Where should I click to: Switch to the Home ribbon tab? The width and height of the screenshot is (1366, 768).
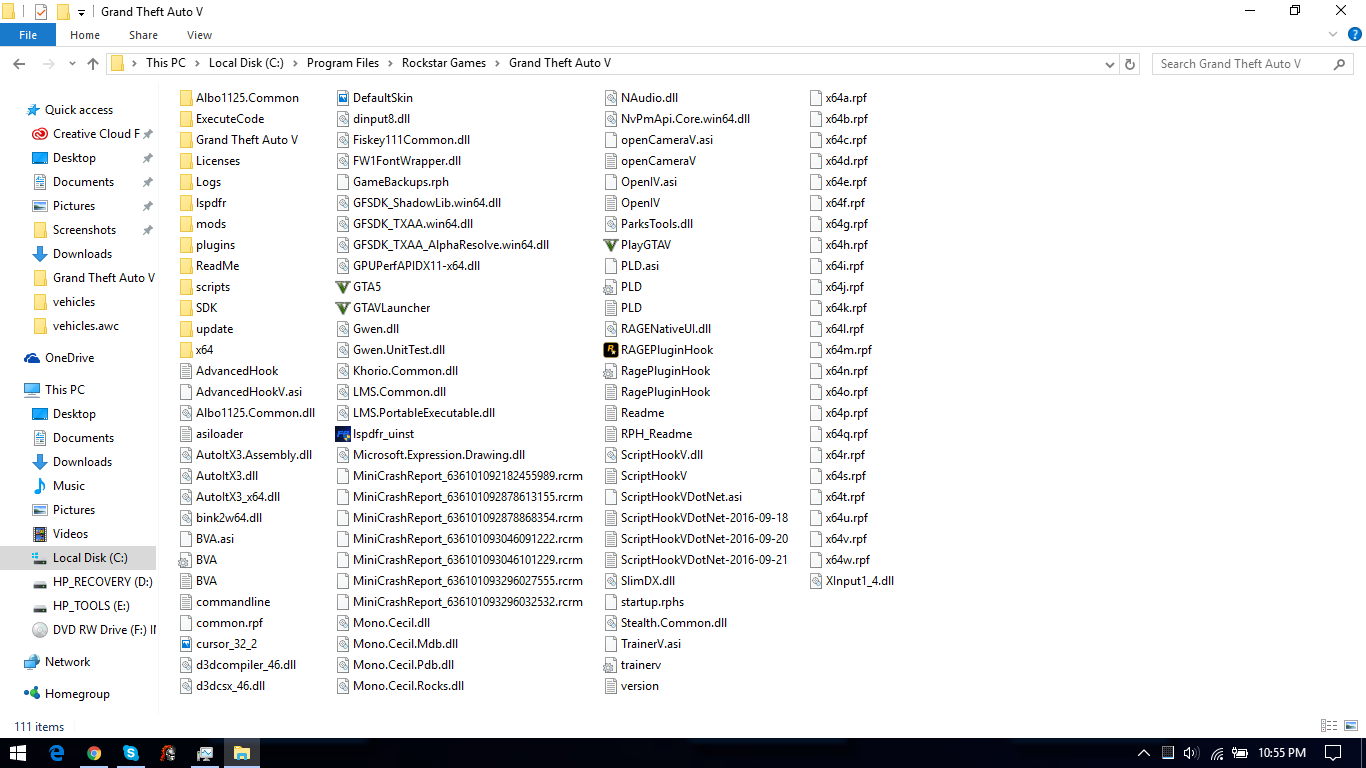pos(85,35)
